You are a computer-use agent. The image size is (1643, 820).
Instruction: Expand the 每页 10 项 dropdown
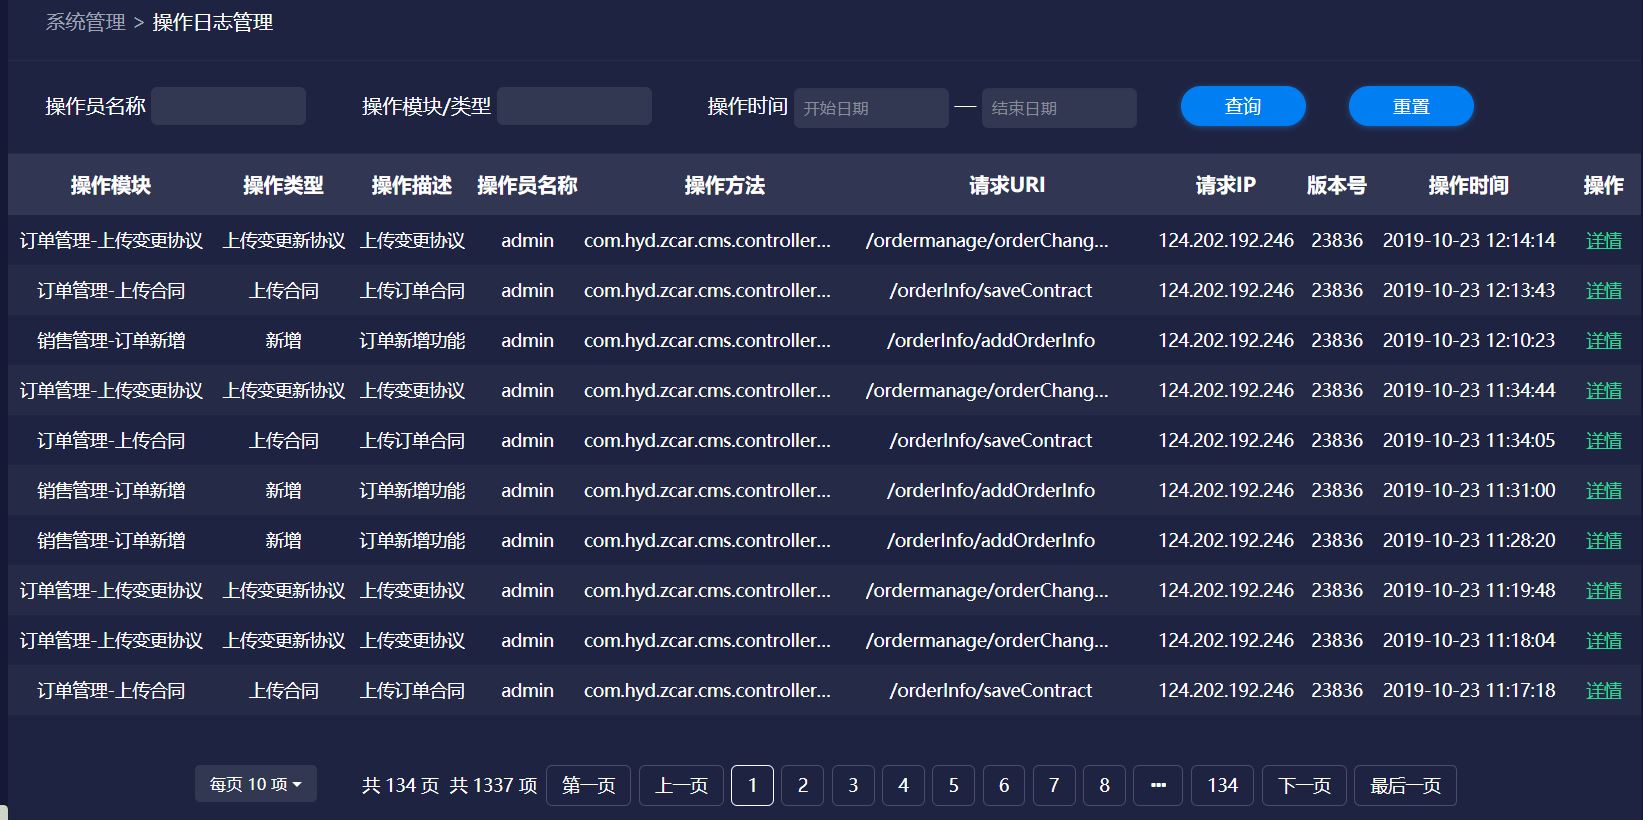[x=256, y=784]
